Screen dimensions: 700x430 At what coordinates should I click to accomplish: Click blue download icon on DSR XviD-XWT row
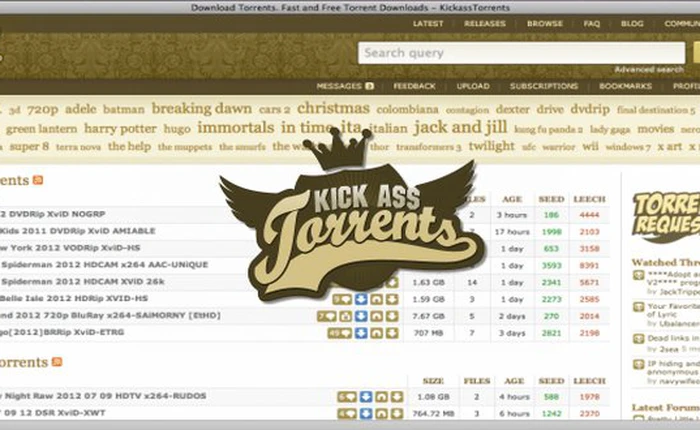366,413
